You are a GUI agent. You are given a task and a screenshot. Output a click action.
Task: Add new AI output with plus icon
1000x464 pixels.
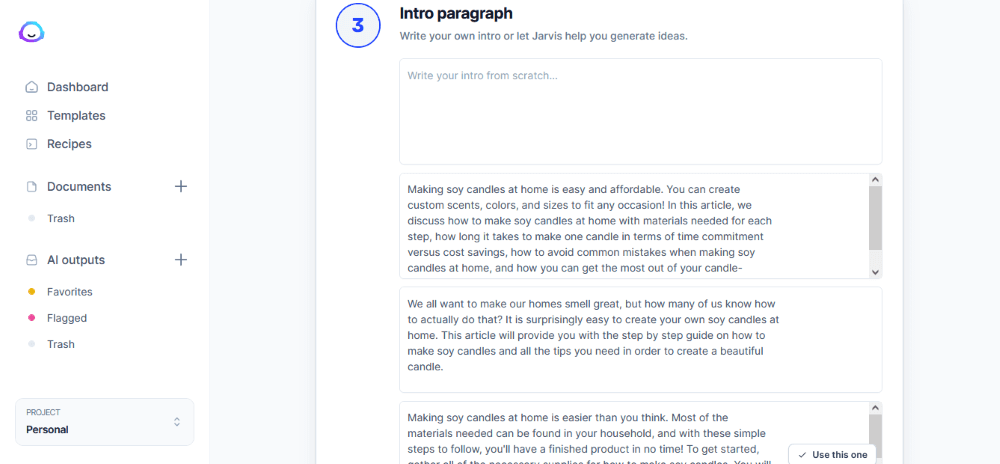point(181,259)
